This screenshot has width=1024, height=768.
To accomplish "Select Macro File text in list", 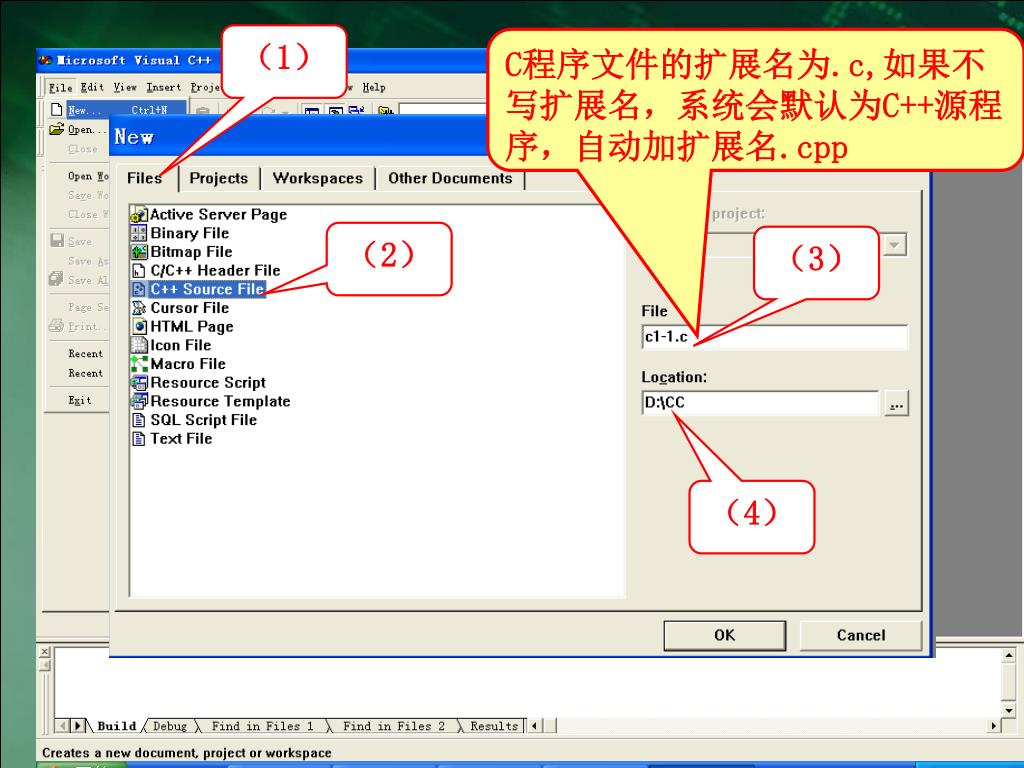I will pyautogui.click(x=188, y=364).
